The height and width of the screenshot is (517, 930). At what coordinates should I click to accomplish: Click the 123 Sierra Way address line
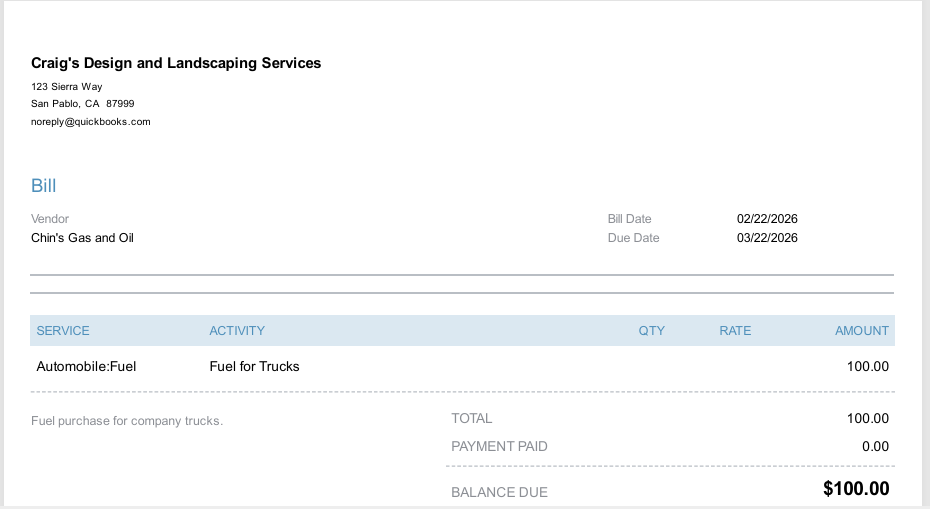tap(67, 87)
